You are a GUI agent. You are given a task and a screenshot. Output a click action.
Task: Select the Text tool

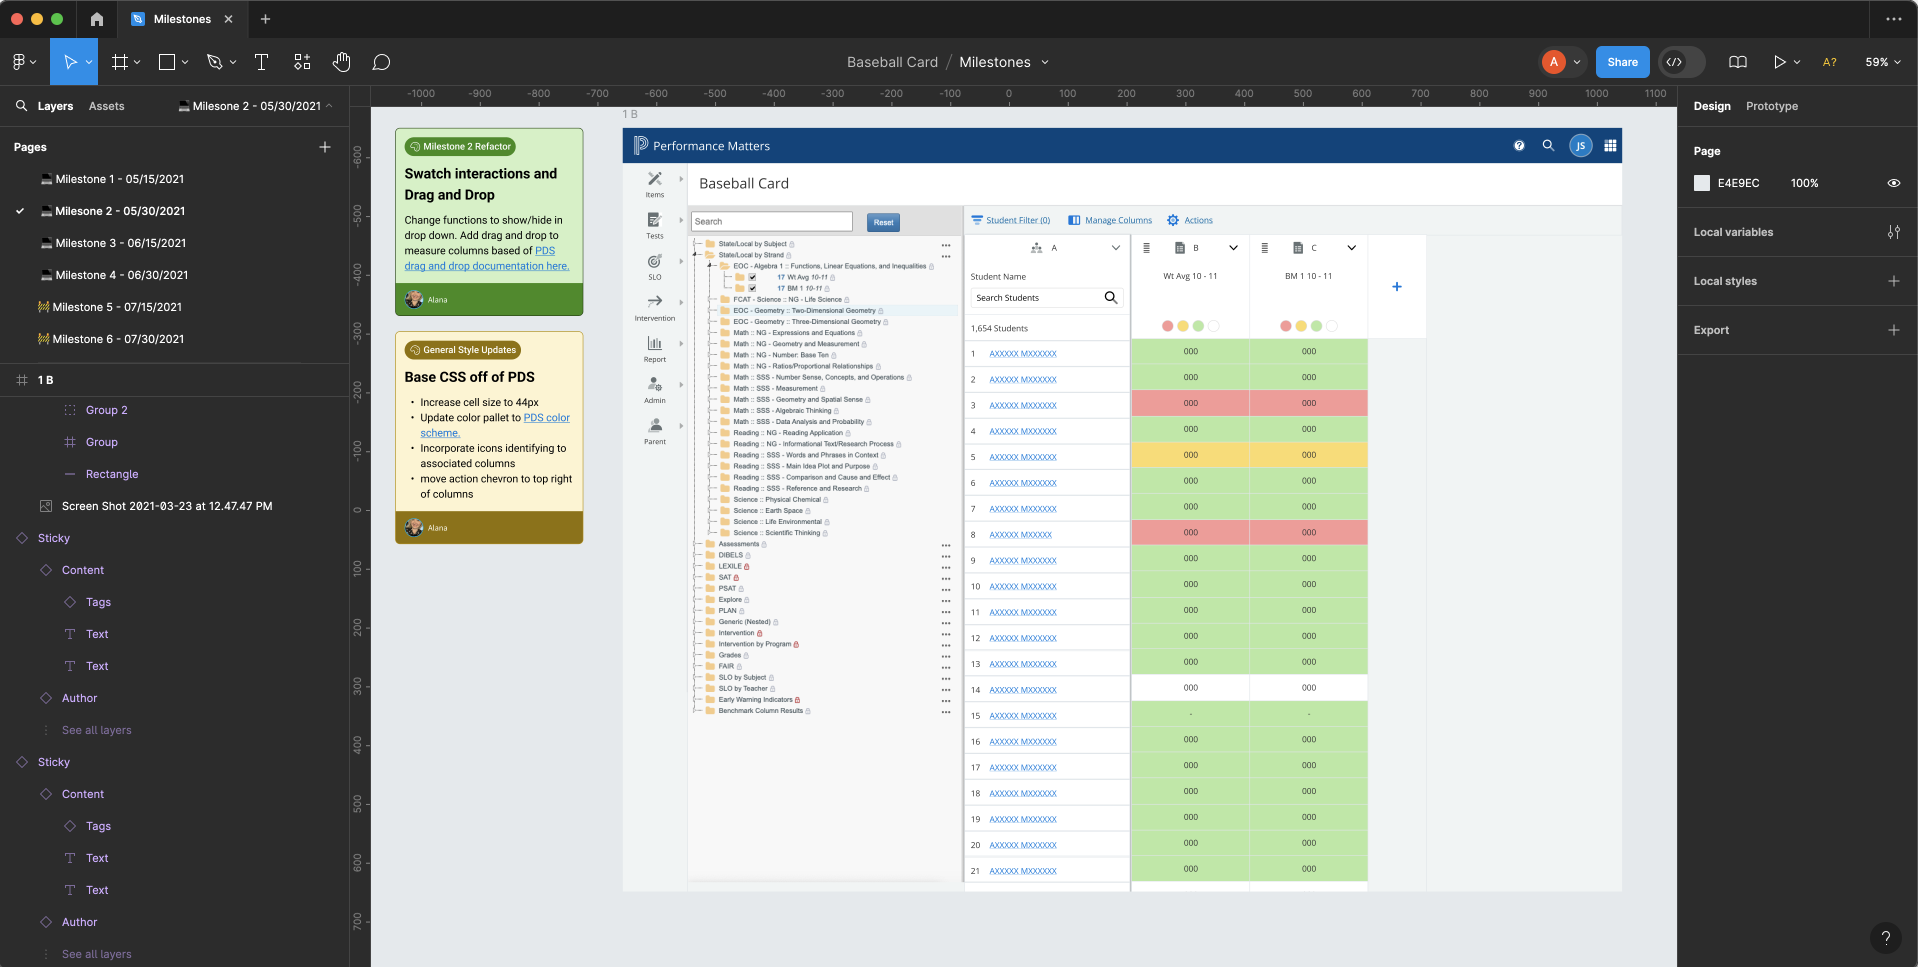[x=262, y=62]
